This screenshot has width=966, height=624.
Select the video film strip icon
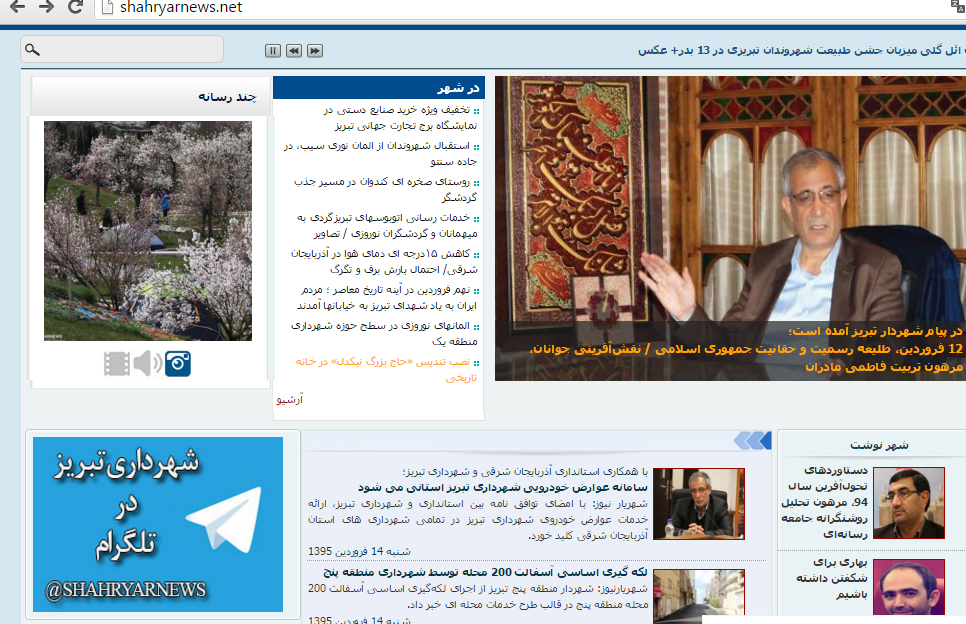pos(117,363)
